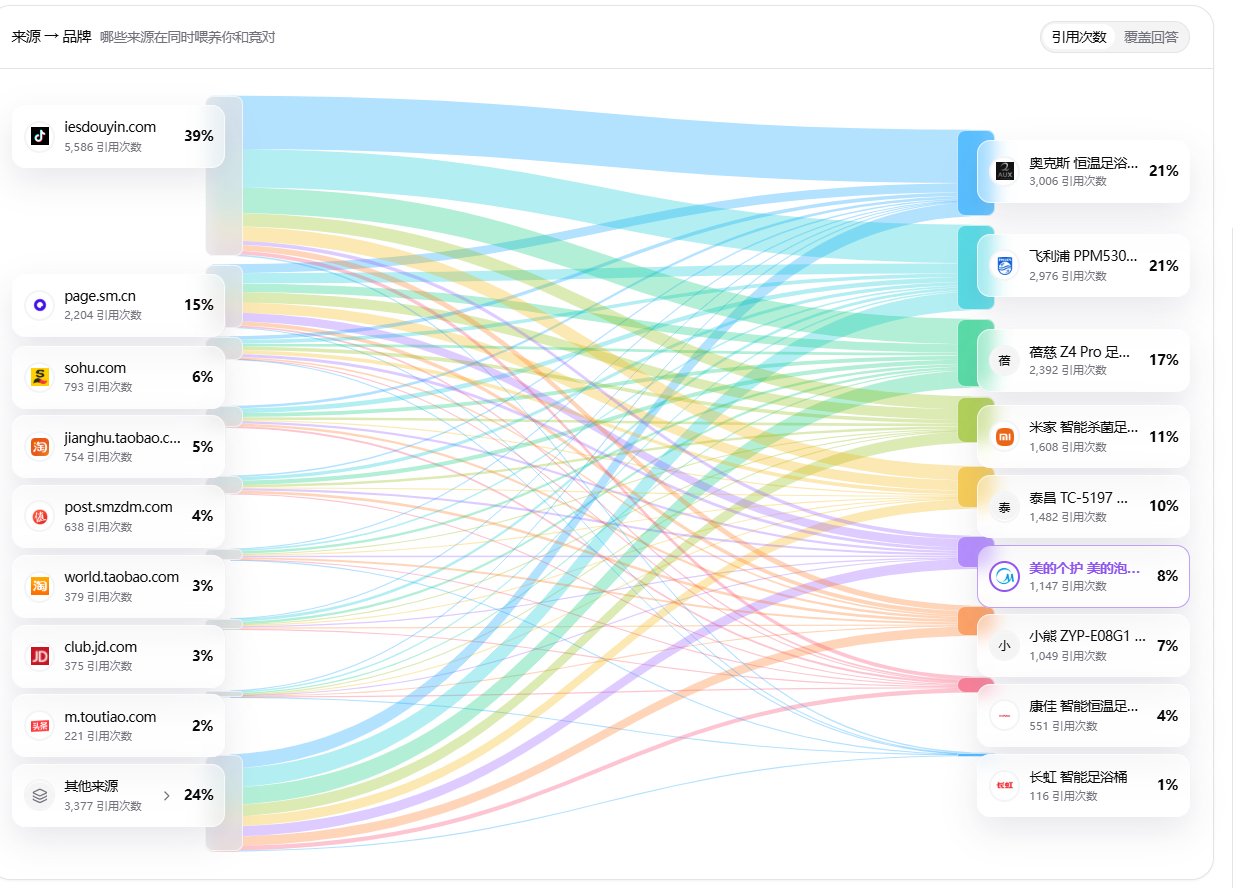Switch metric to 引用次数
This screenshot has width=1233, height=888.
(1079, 37)
